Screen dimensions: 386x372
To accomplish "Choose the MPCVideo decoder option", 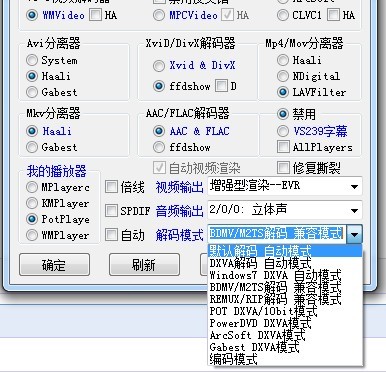I will (159, 15).
